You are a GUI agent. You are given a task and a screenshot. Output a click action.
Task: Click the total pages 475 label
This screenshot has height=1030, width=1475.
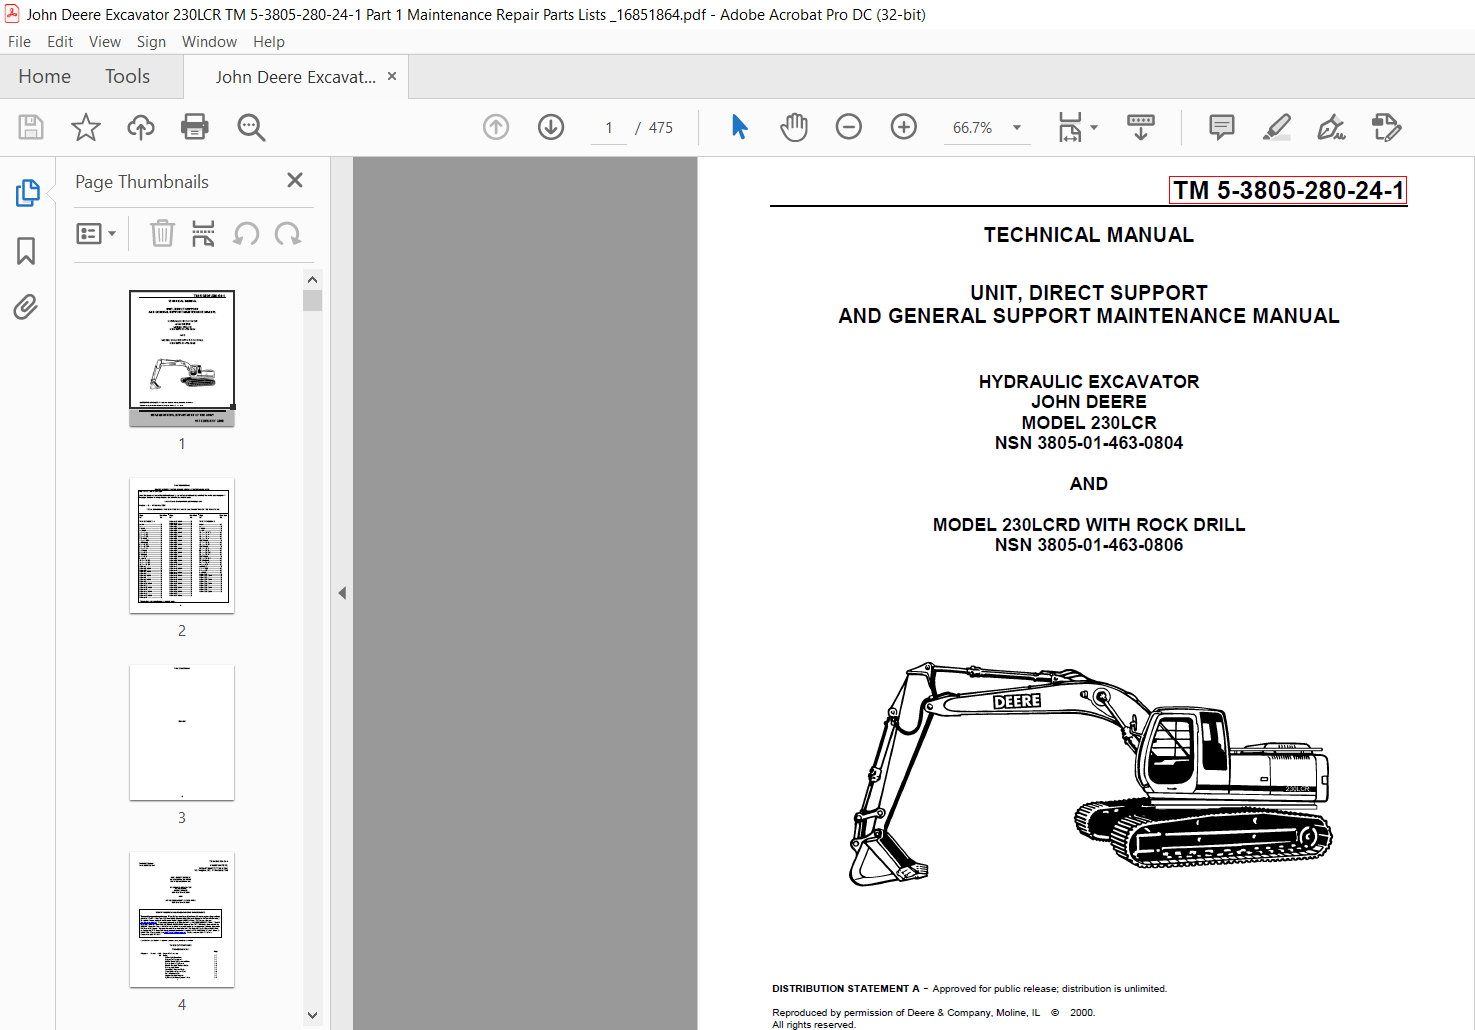click(x=660, y=128)
